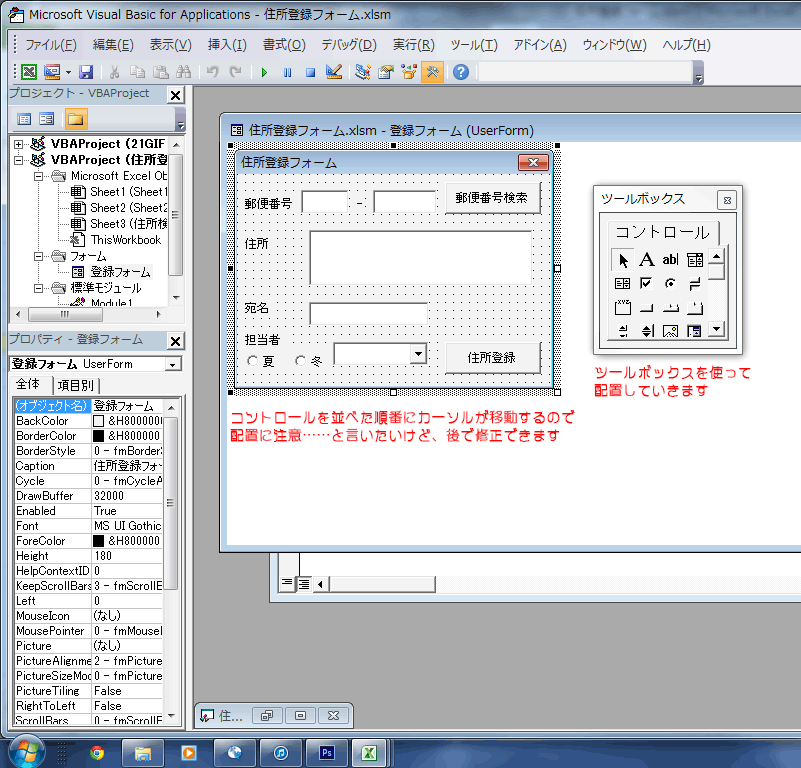Collapse the 標準モジュール folder node

(38, 289)
